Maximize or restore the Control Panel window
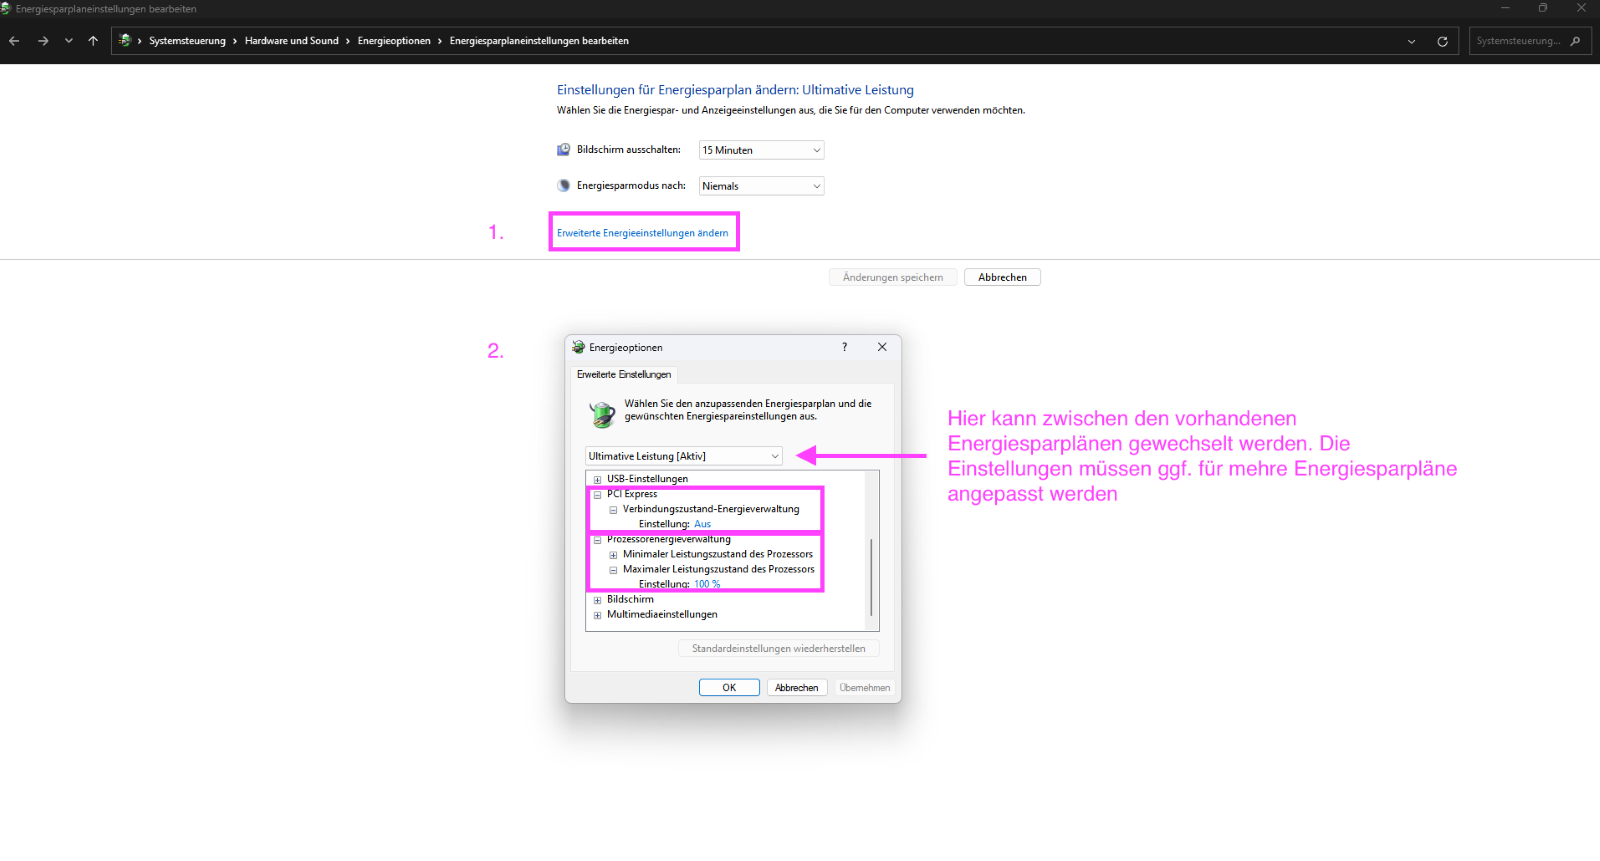Viewport: 1600px width, 861px height. (x=1543, y=8)
